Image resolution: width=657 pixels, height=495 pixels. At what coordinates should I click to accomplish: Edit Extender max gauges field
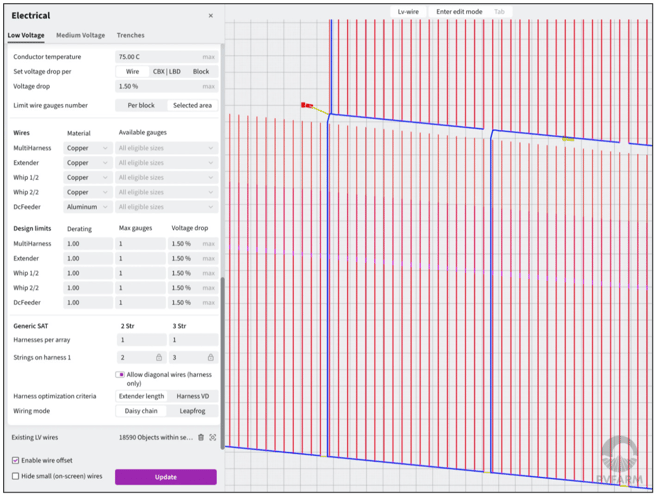pos(140,258)
